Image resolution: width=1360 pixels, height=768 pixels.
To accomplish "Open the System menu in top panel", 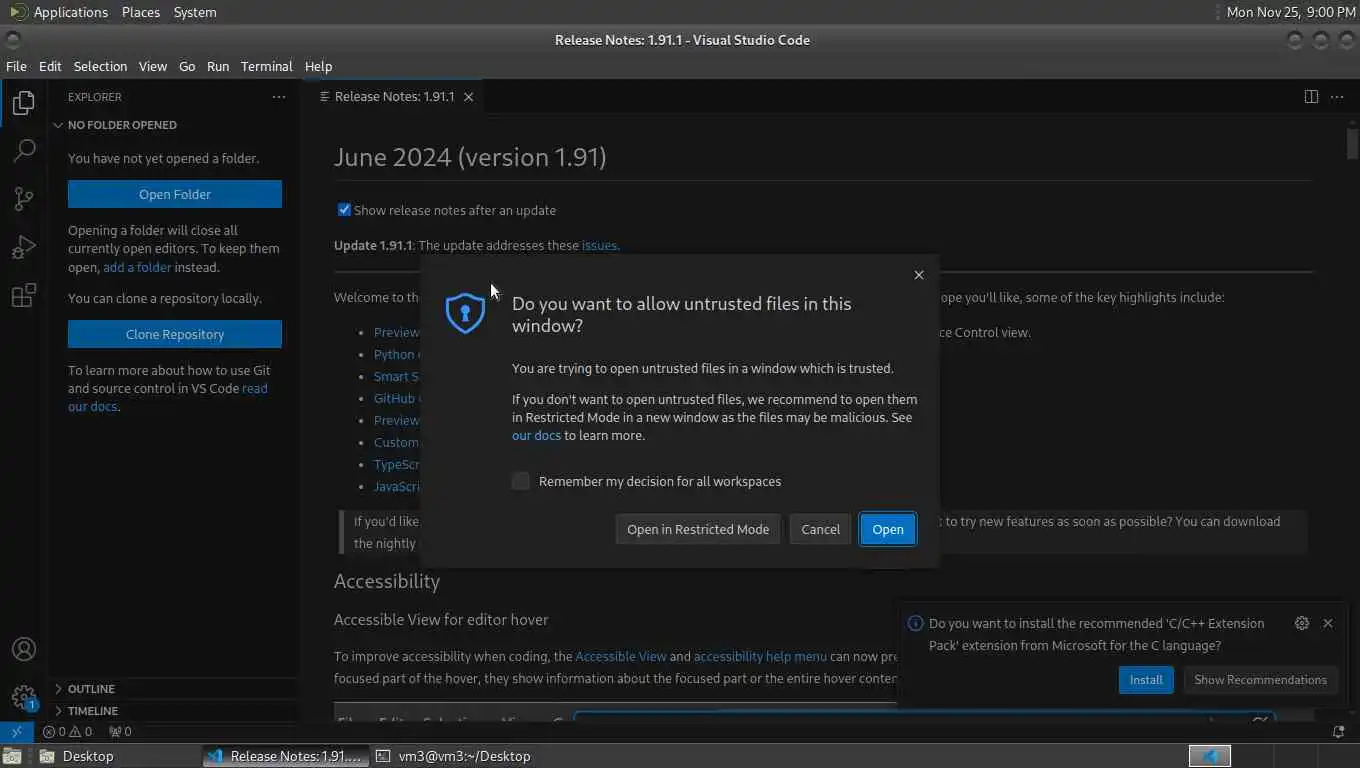I will [195, 12].
